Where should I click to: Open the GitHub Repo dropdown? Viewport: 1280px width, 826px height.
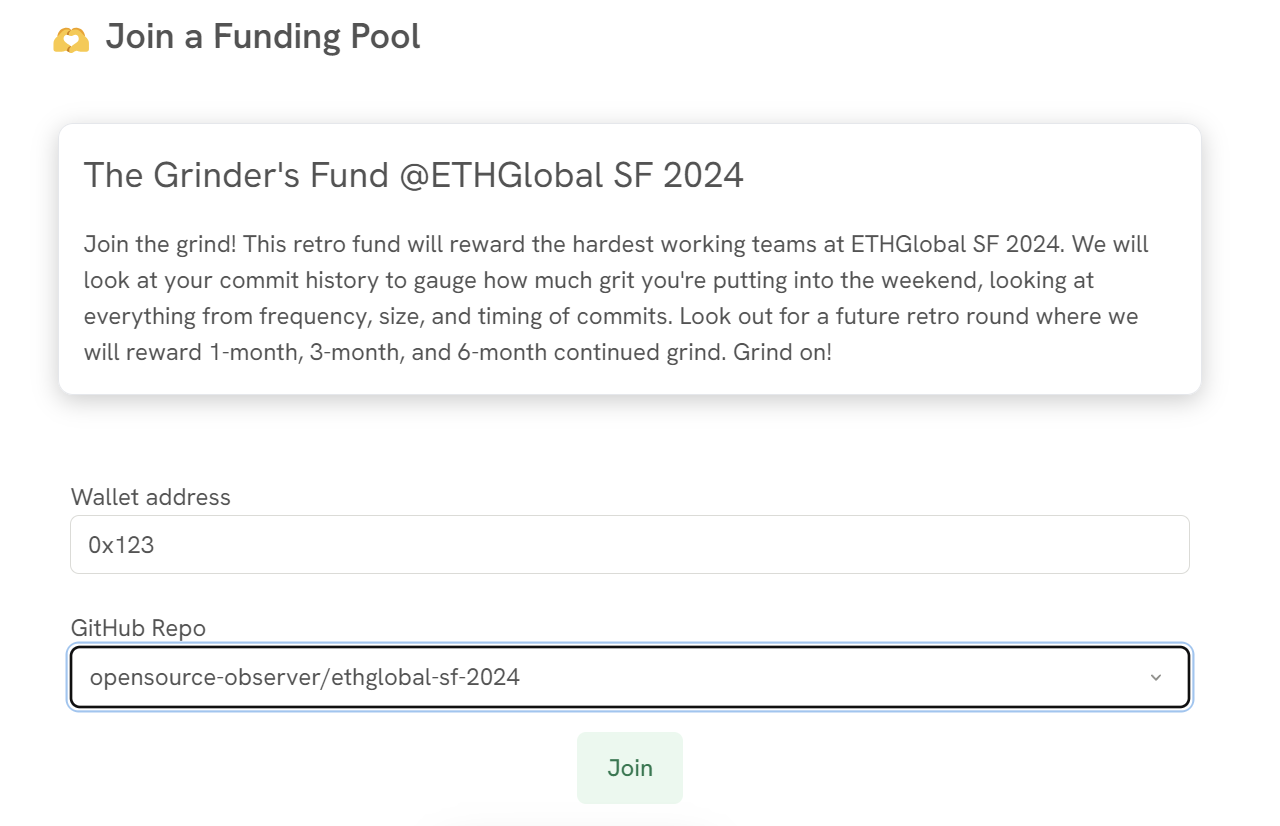[x=630, y=677]
